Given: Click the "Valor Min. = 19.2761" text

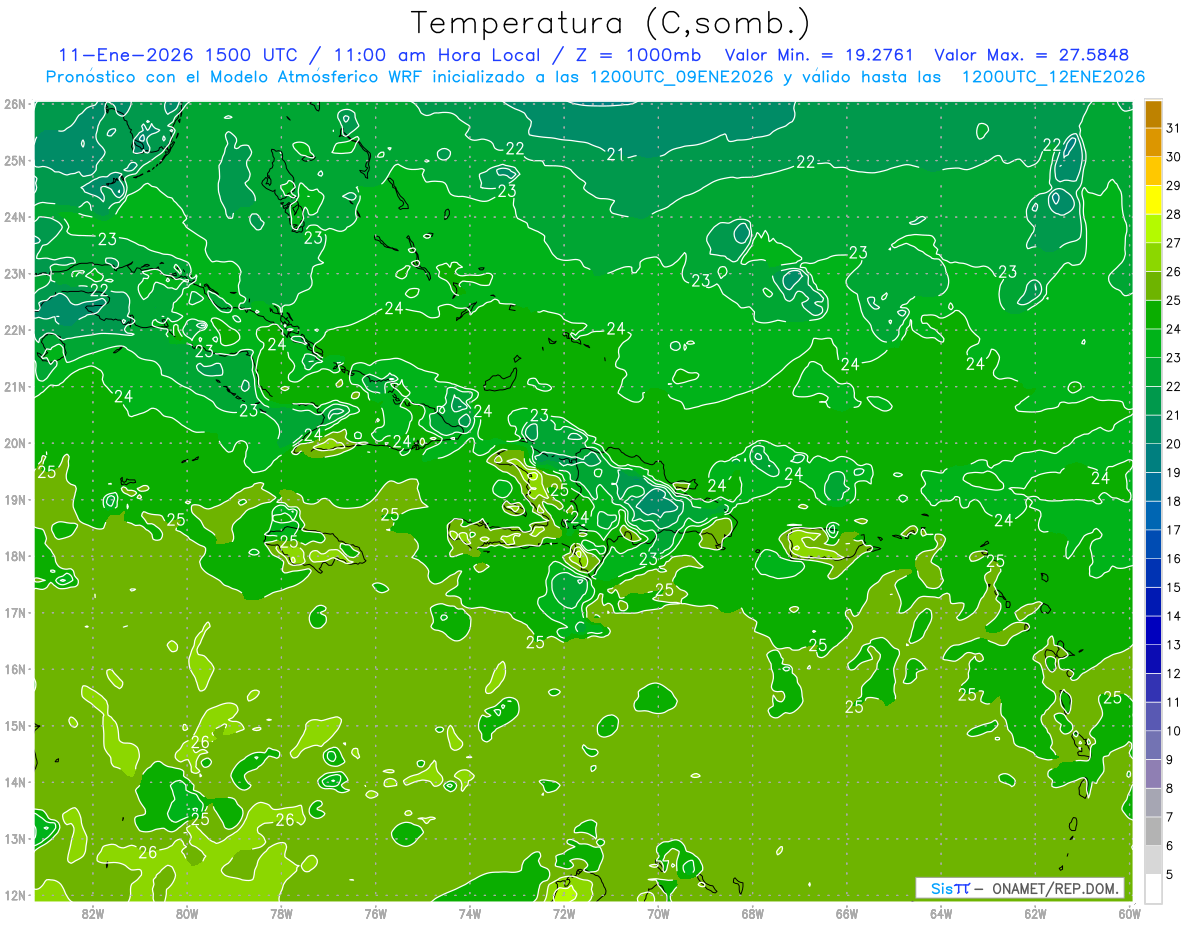Looking at the screenshot, I should click(820, 55).
